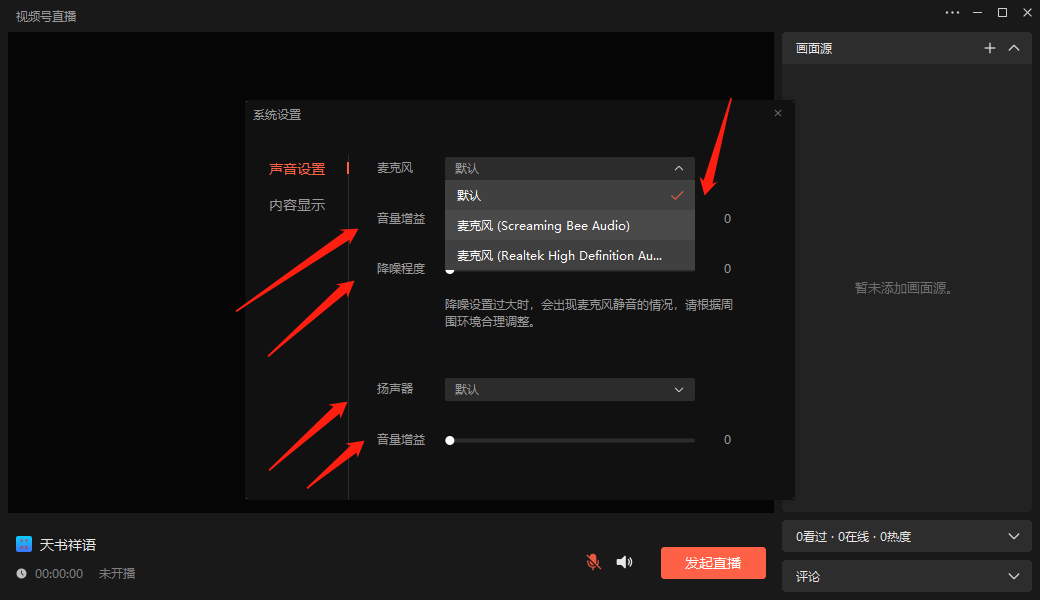Viewport: 1040px width, 600px height.
Task: Choose 麦克风 (Screaming Bee Audio) option
Action: [570, 225]
